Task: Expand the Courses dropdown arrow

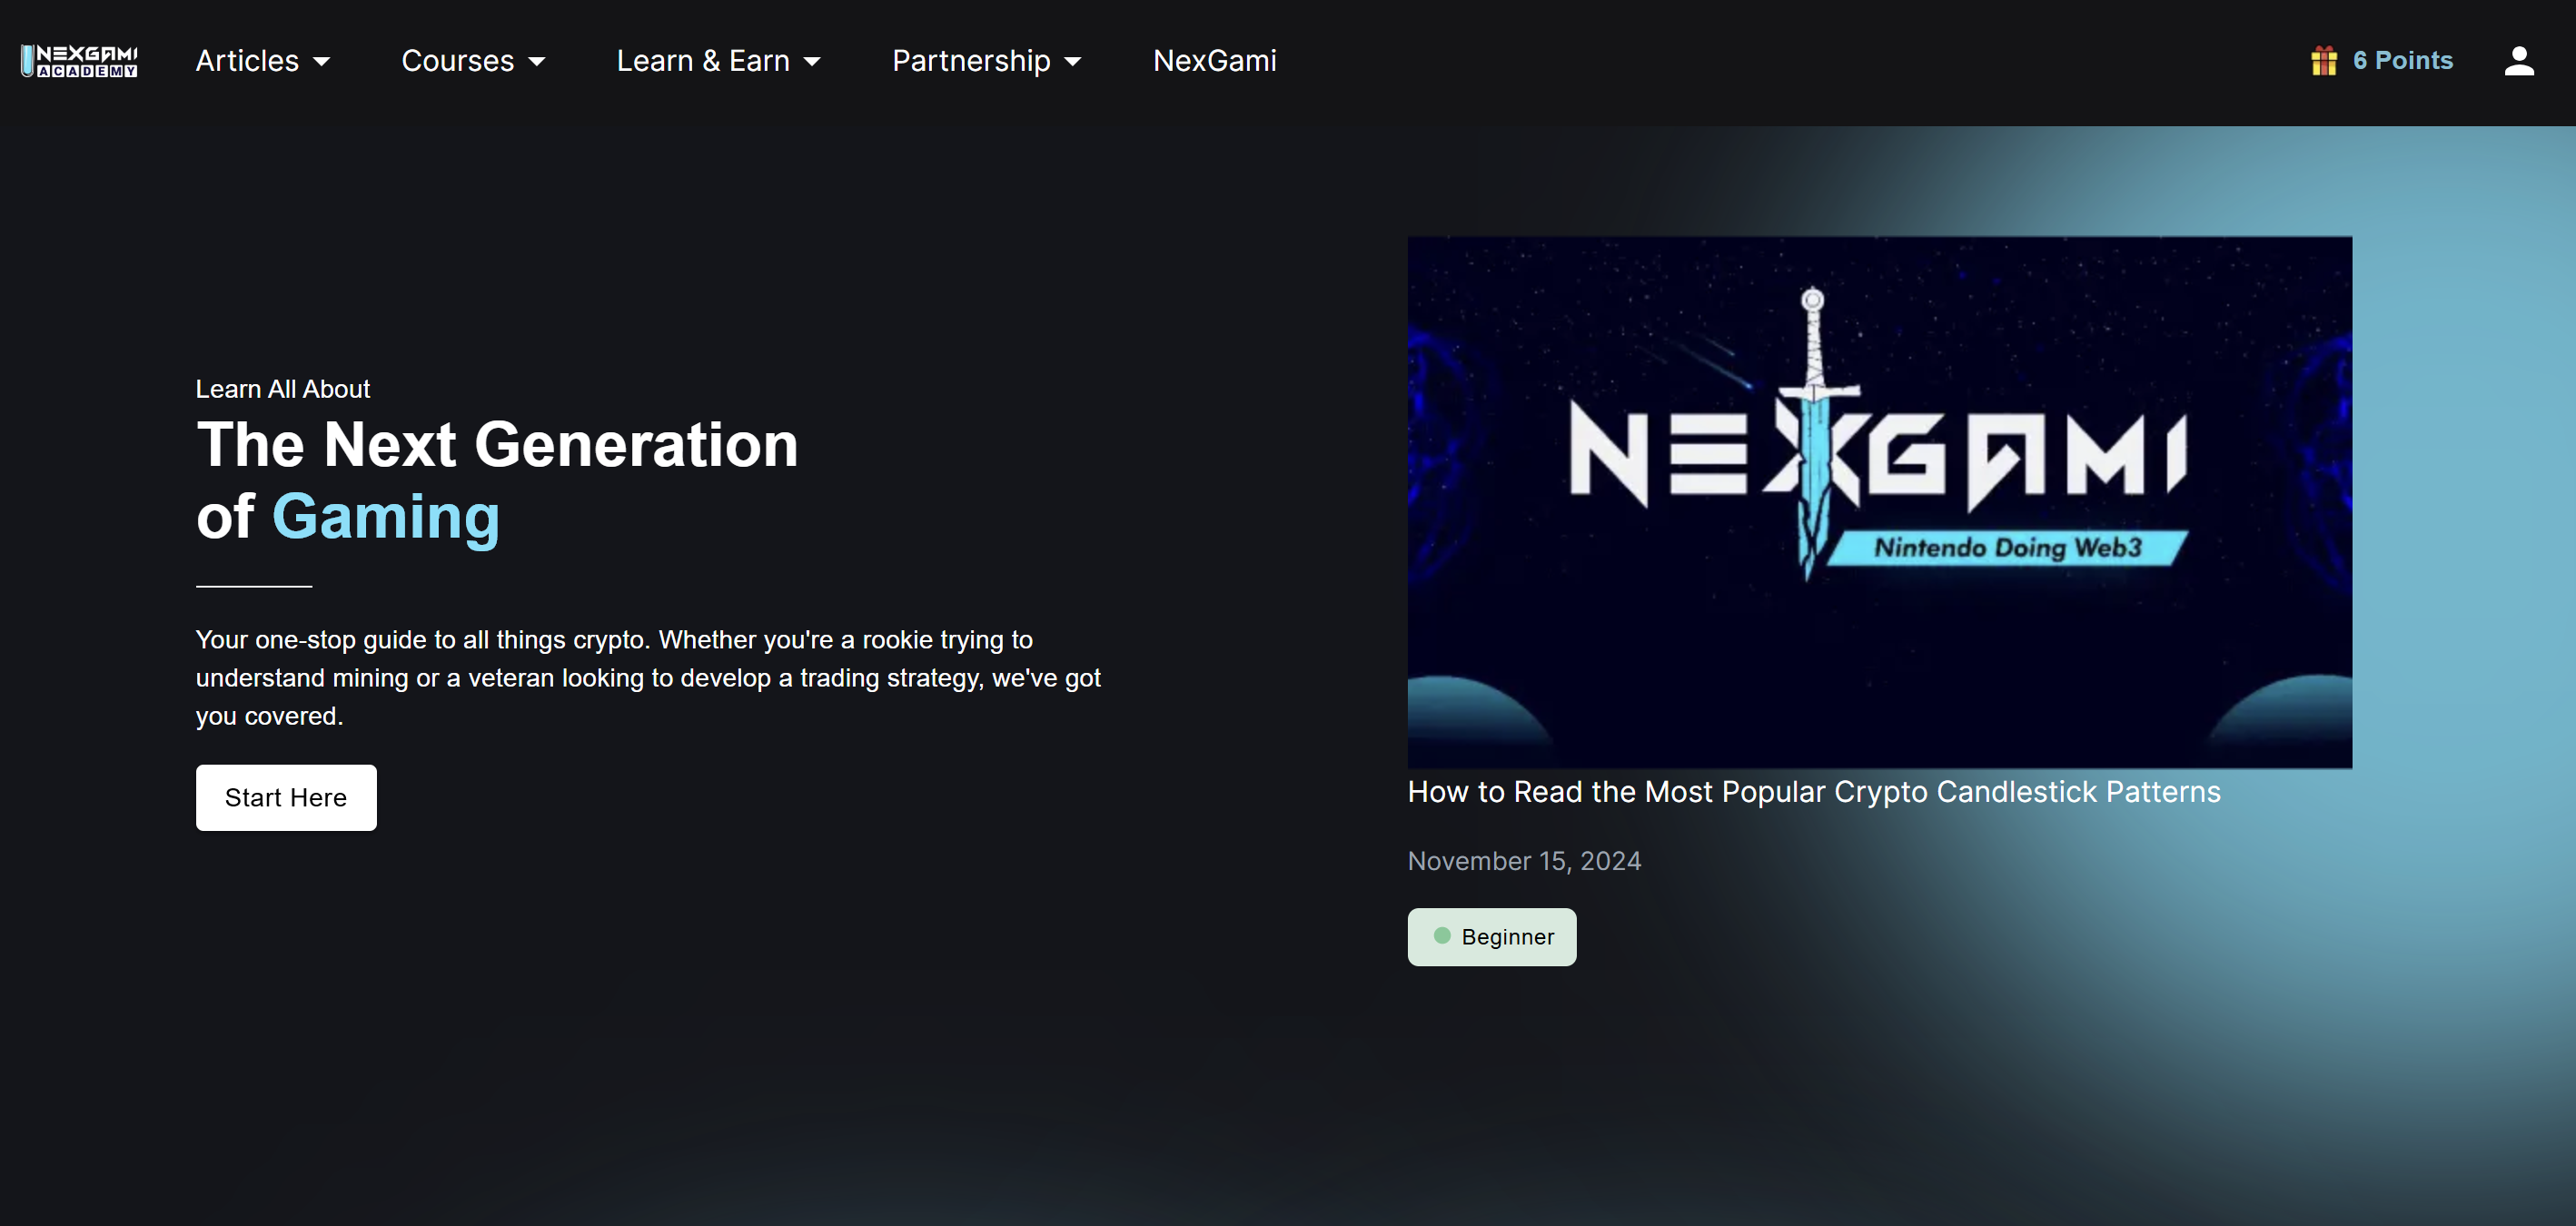Action: tap(537, 62)
